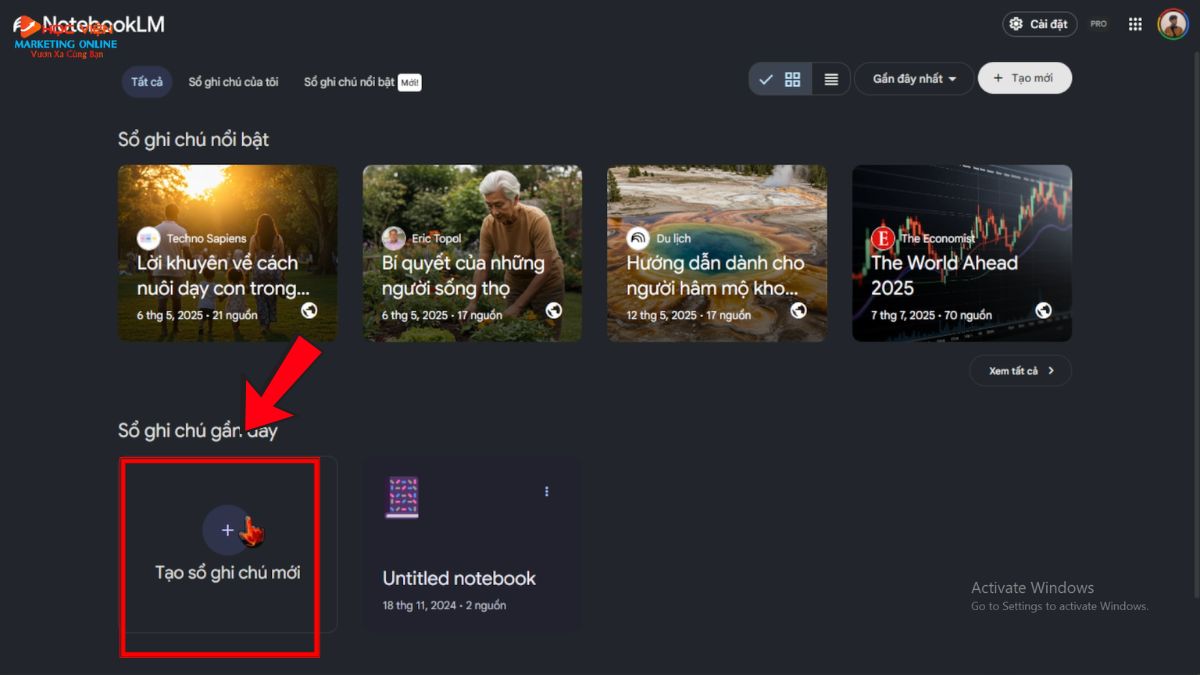This screenshot has height=675, width=1200.
Task: Expand Xem tất cả featured notebooks
Action: pyautogui.click(x=1020, y=371)
